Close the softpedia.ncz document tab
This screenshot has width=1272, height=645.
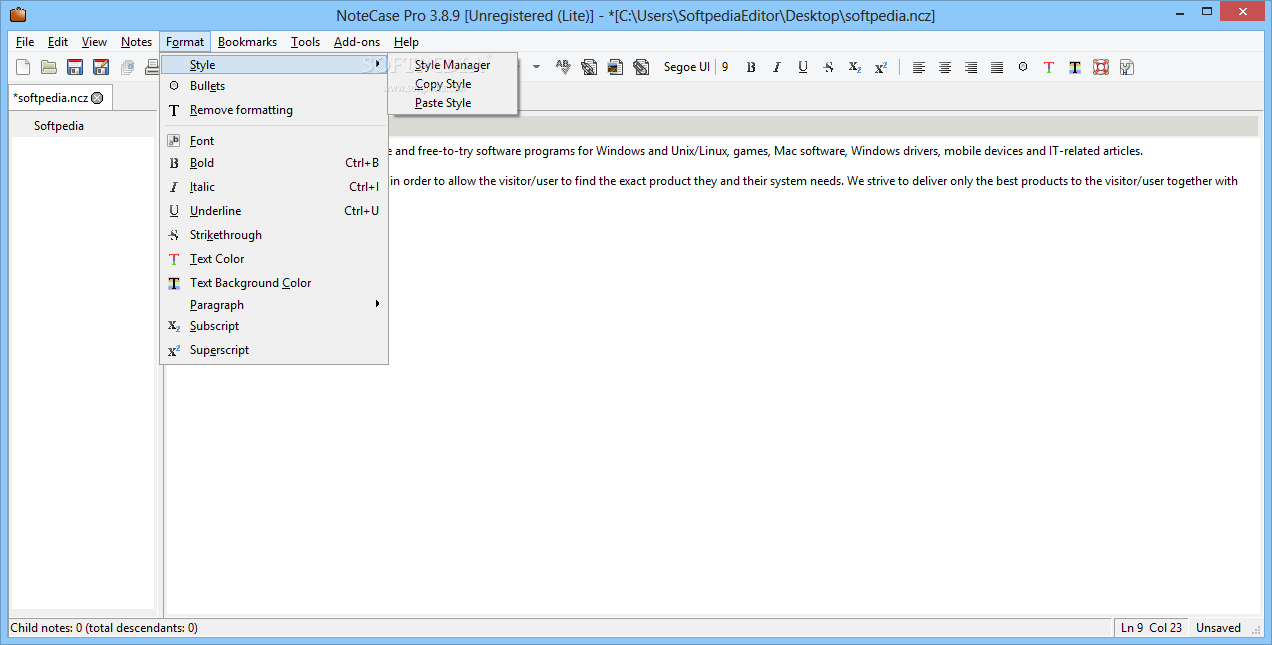[97, 98]
